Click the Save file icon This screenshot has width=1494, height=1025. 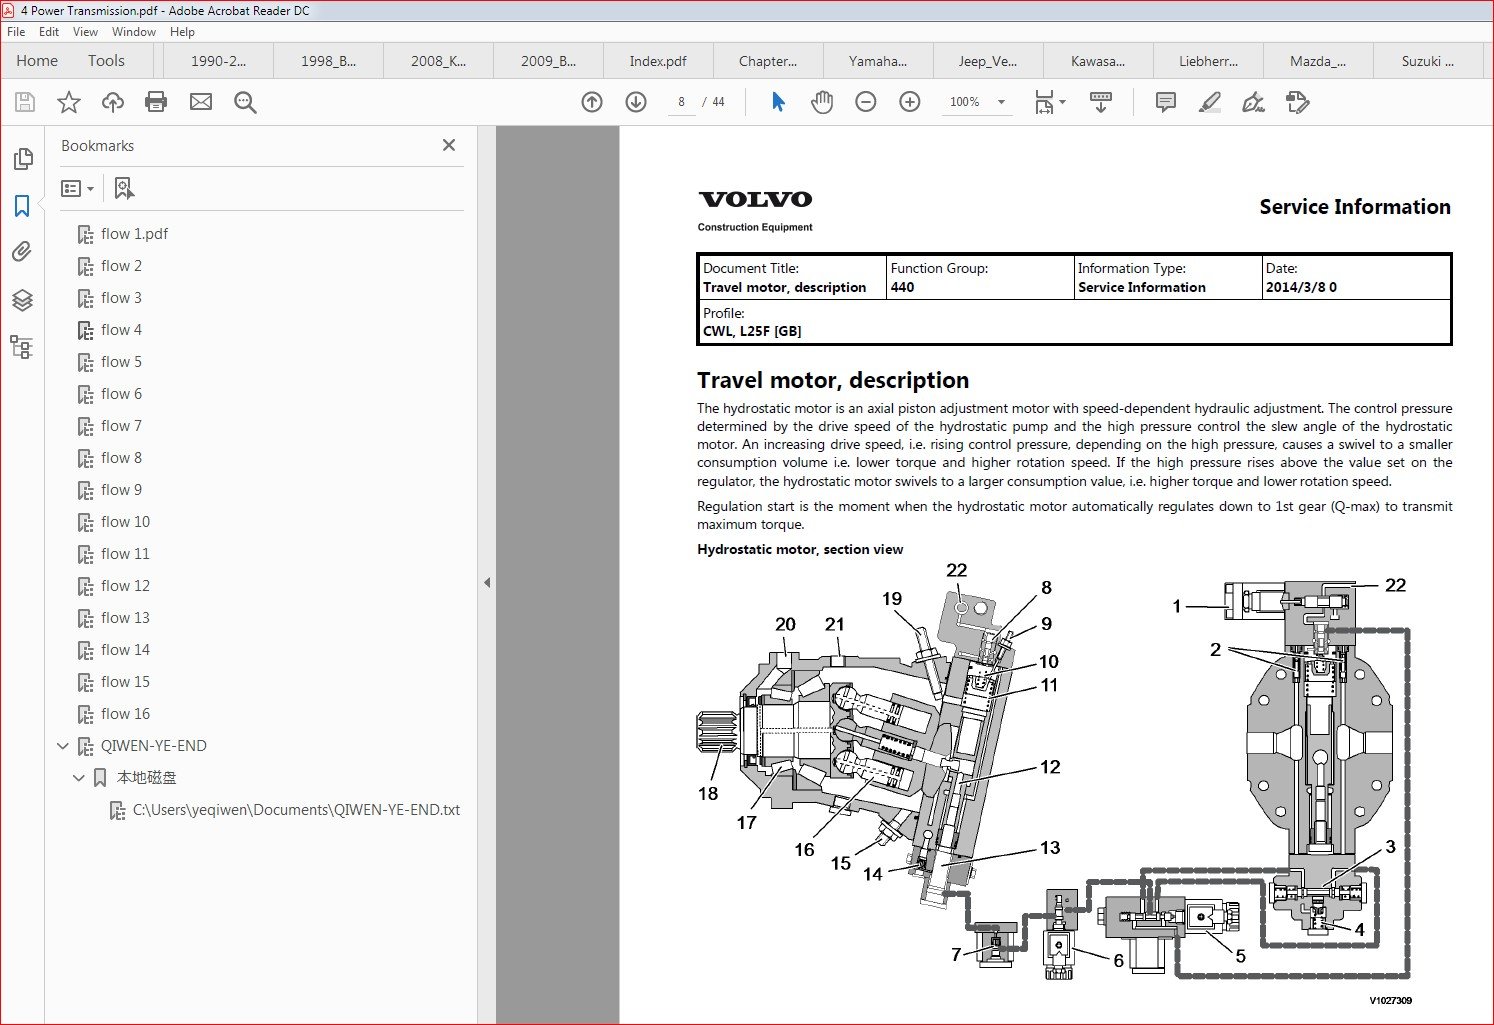[25, 102]
